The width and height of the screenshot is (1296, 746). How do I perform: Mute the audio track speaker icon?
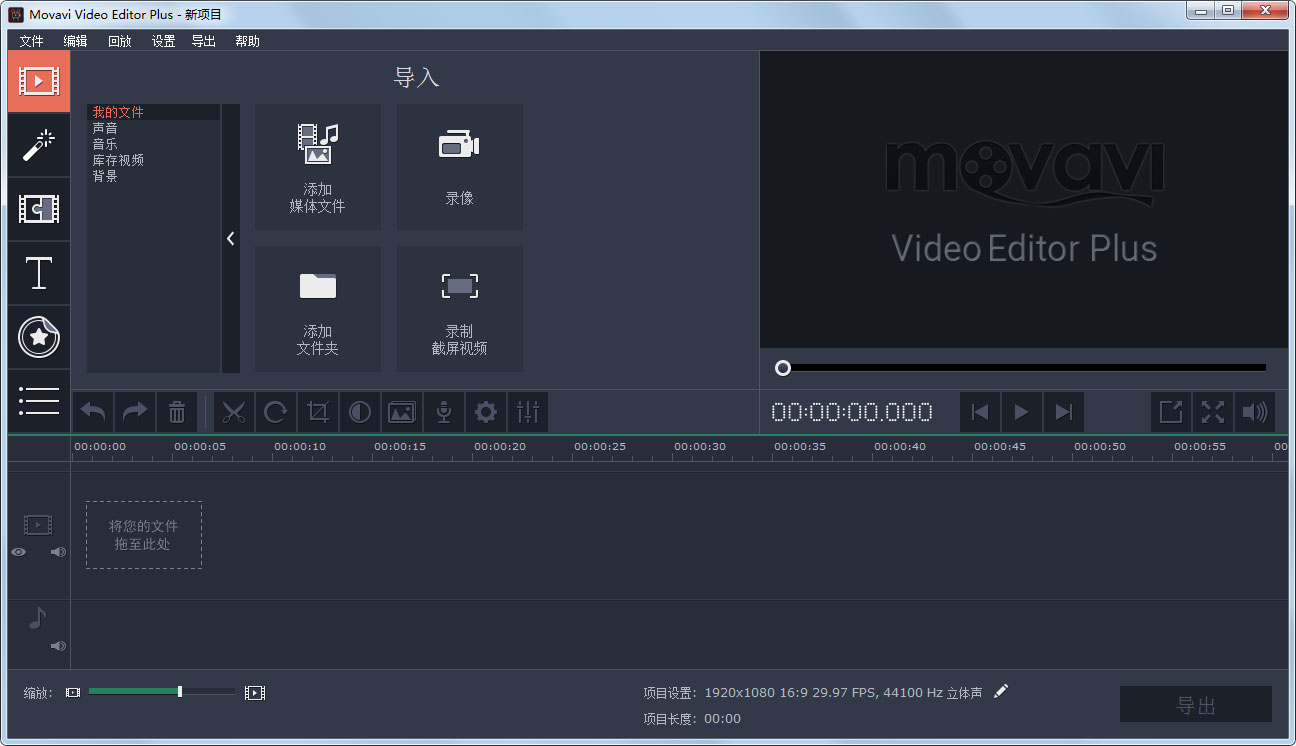tap(57, 646)
